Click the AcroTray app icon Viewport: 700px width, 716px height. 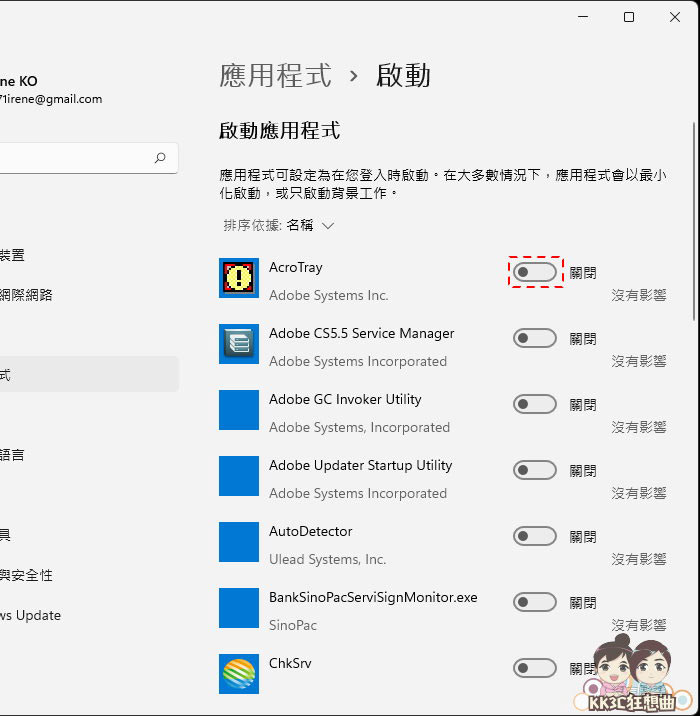coord(239,278)
